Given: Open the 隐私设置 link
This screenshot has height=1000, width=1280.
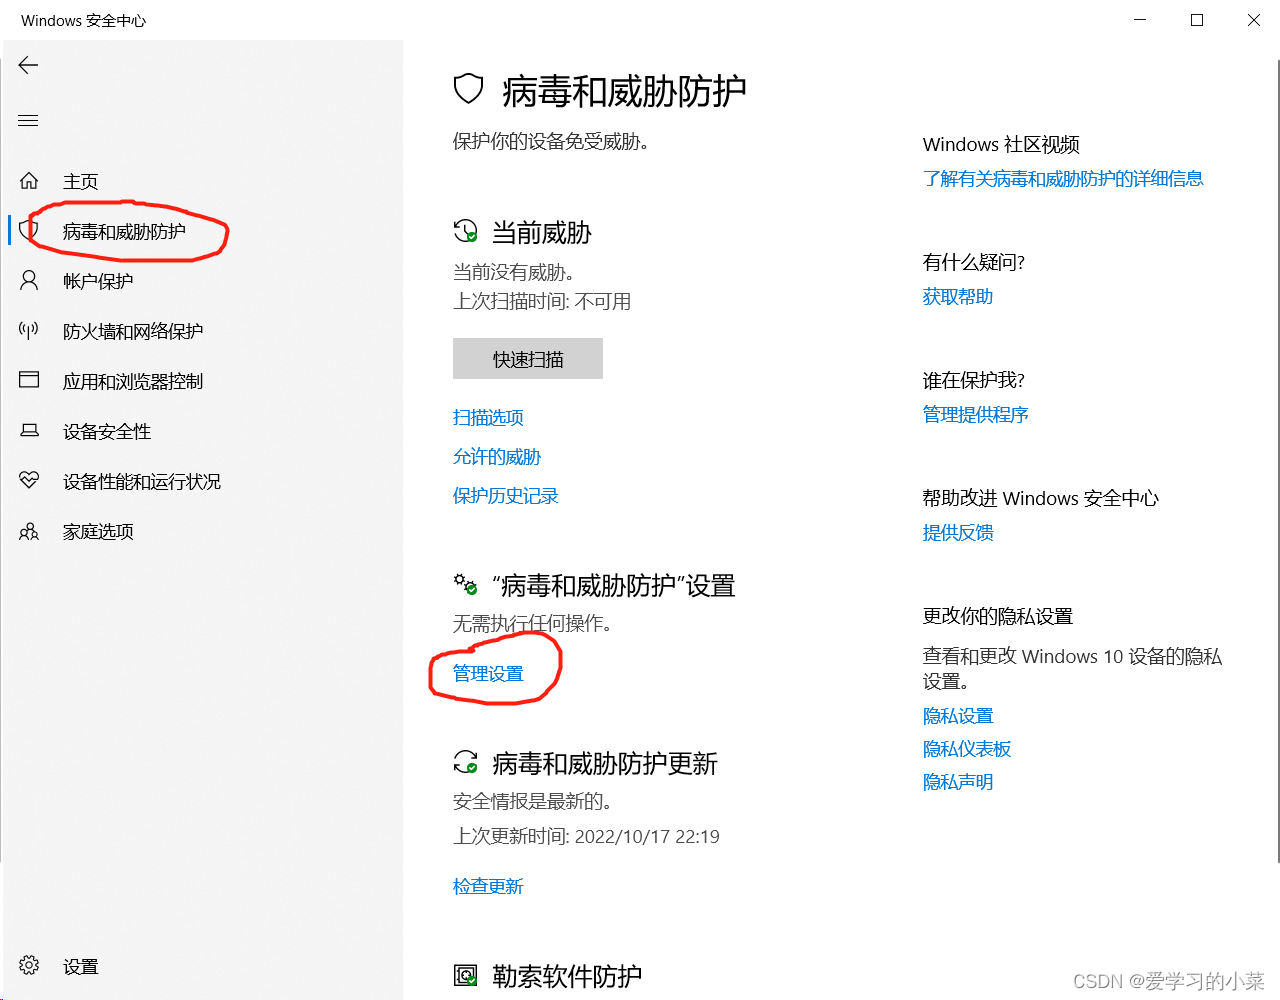Looking at the screenshot, I should click(958, 716).
